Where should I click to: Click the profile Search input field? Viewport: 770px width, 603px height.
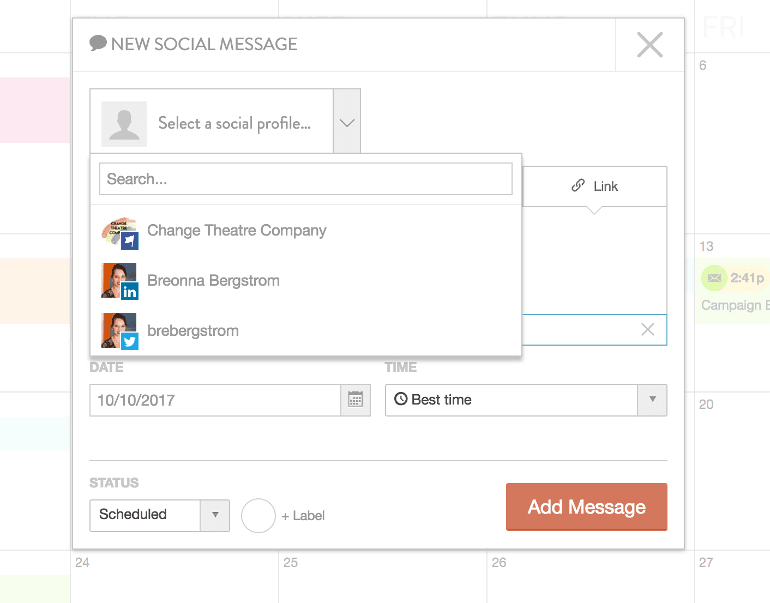coord(305,180)
